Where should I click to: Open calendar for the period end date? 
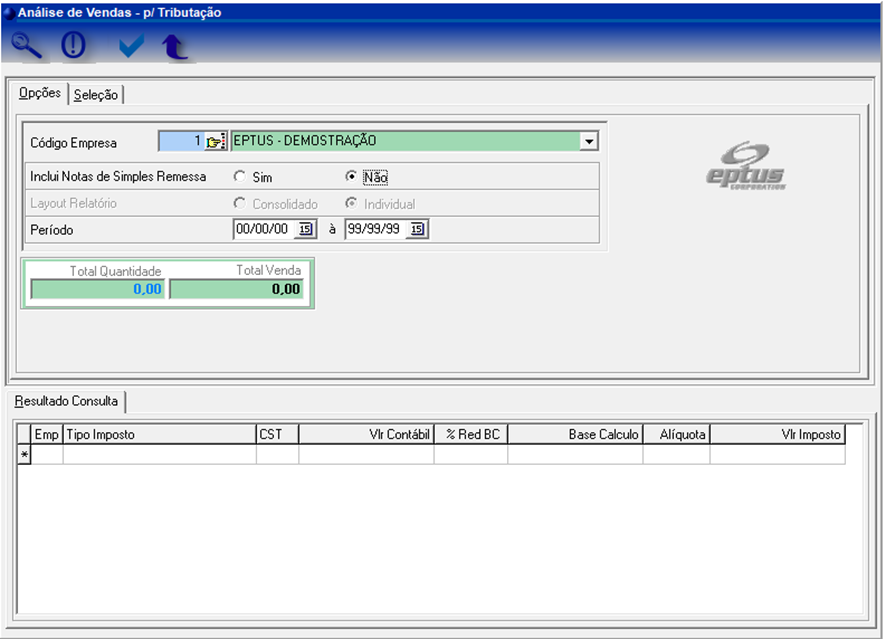pos(418,230)
